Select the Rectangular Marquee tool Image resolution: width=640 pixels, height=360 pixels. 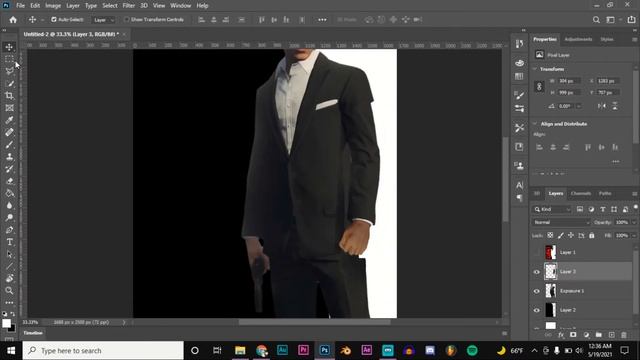coord(9,59)
